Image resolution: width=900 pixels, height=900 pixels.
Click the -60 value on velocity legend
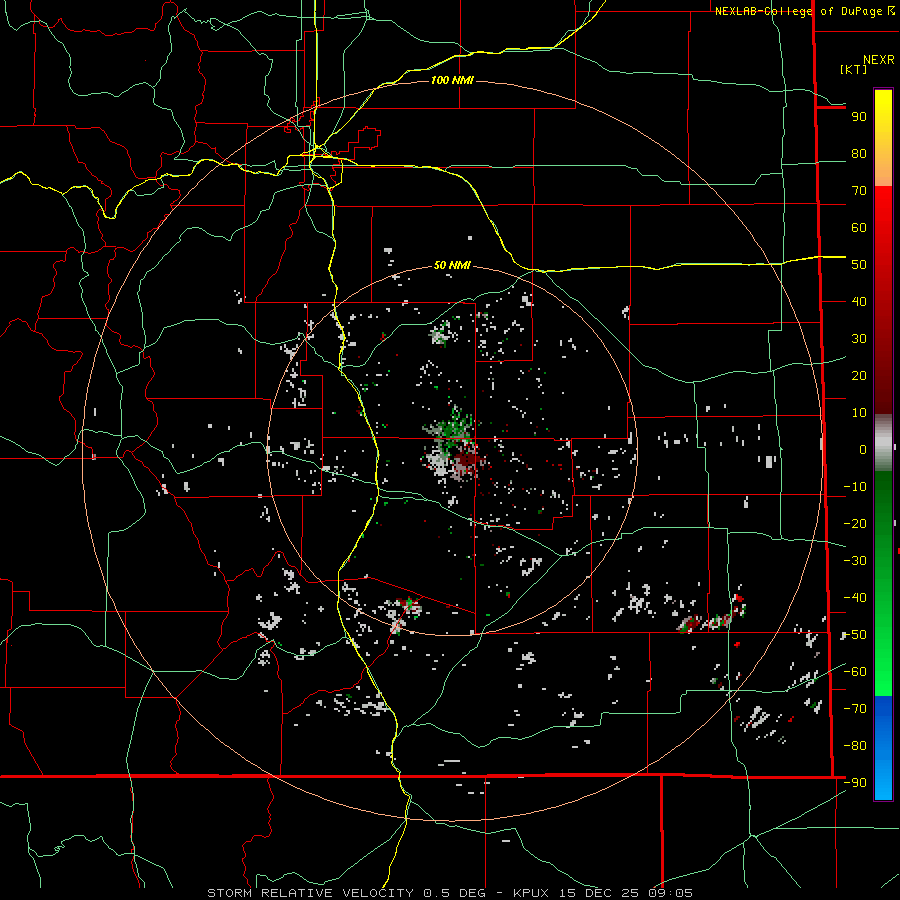[855, 672]
